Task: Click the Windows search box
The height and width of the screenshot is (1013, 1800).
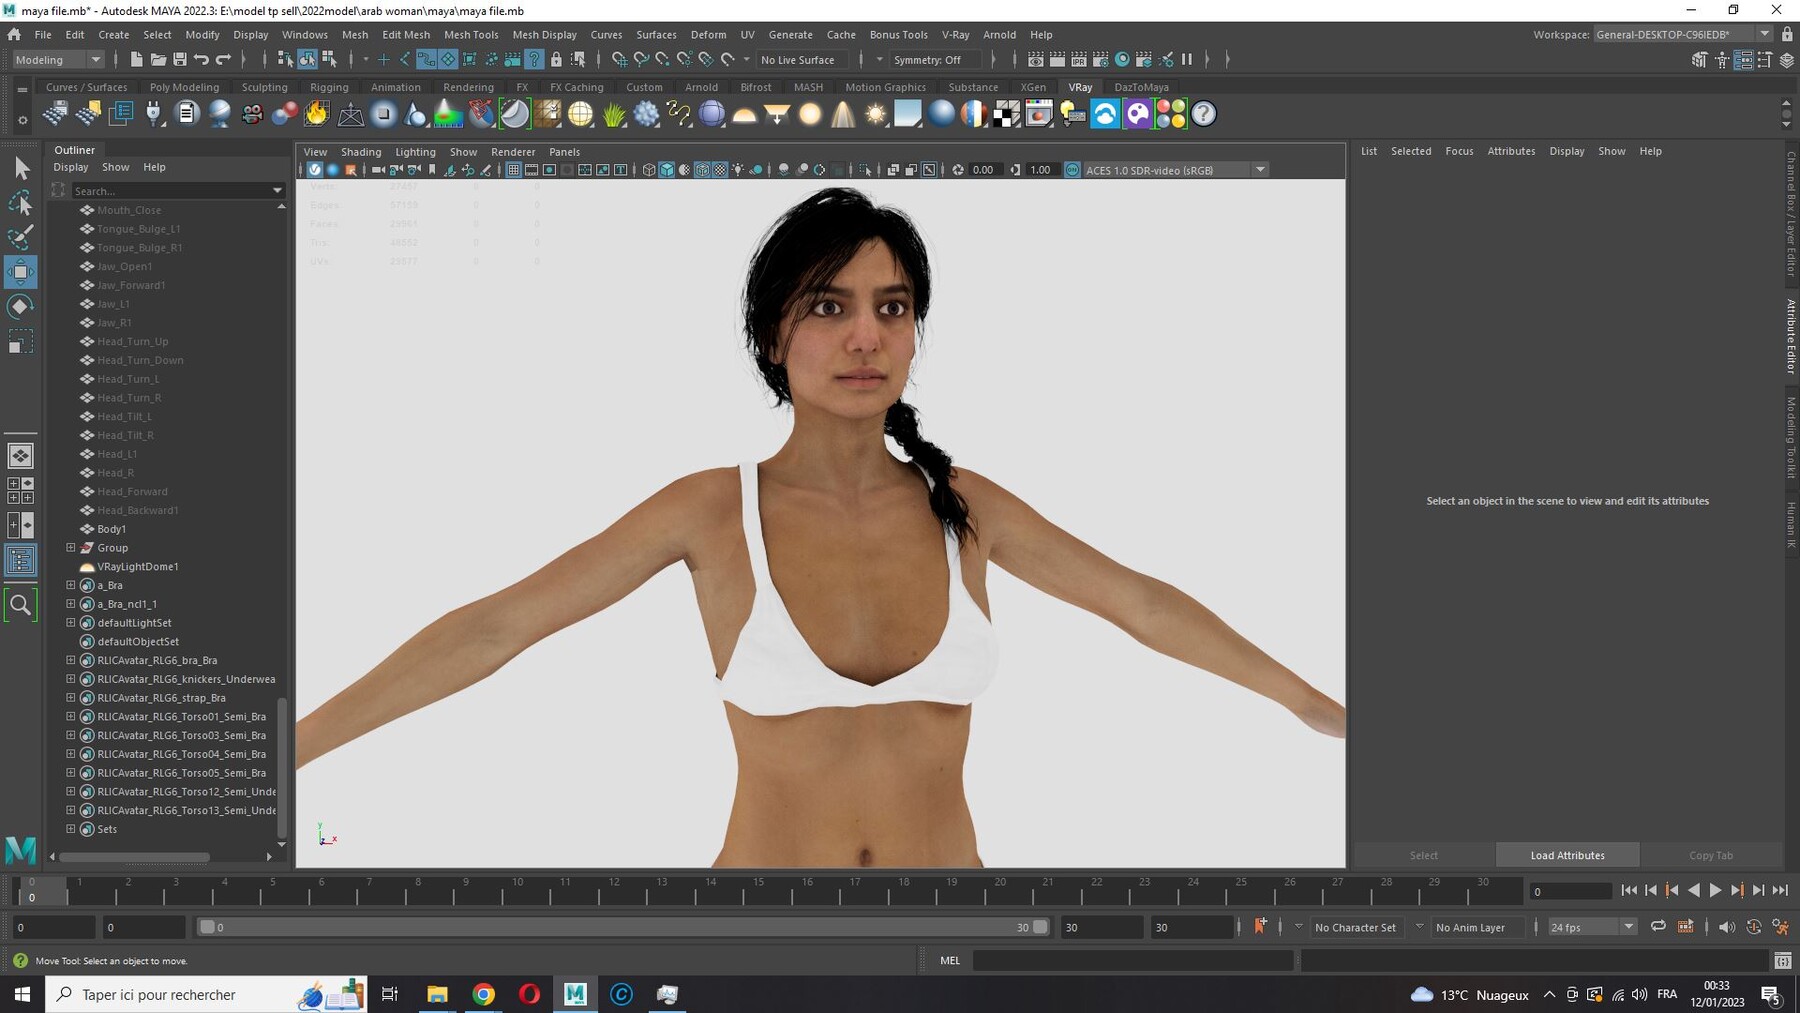Action: click(206, 994)
